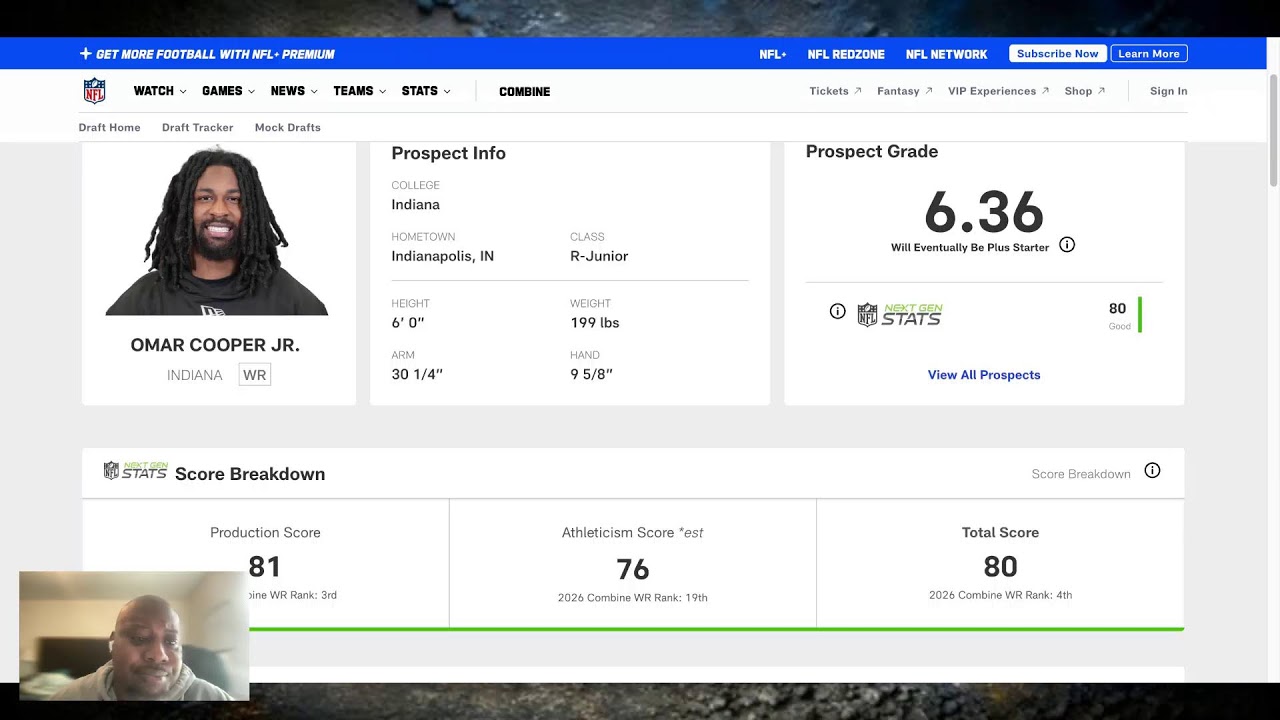Click Next Gen Stats logo in Prospect Grade card
Viewport: 1280px width, 720px height.
coord(900,315)
